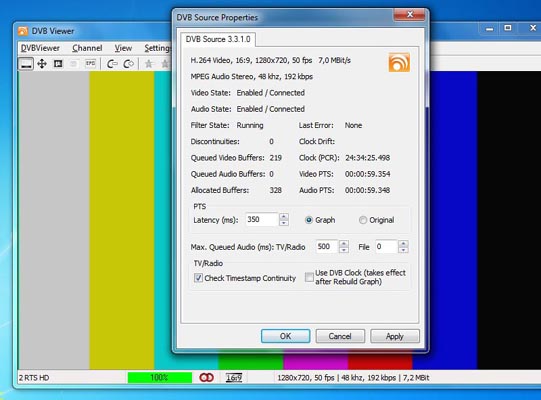Click the Latency (ms) input field showing 350
541x400 pixels.
click(261, 219)
